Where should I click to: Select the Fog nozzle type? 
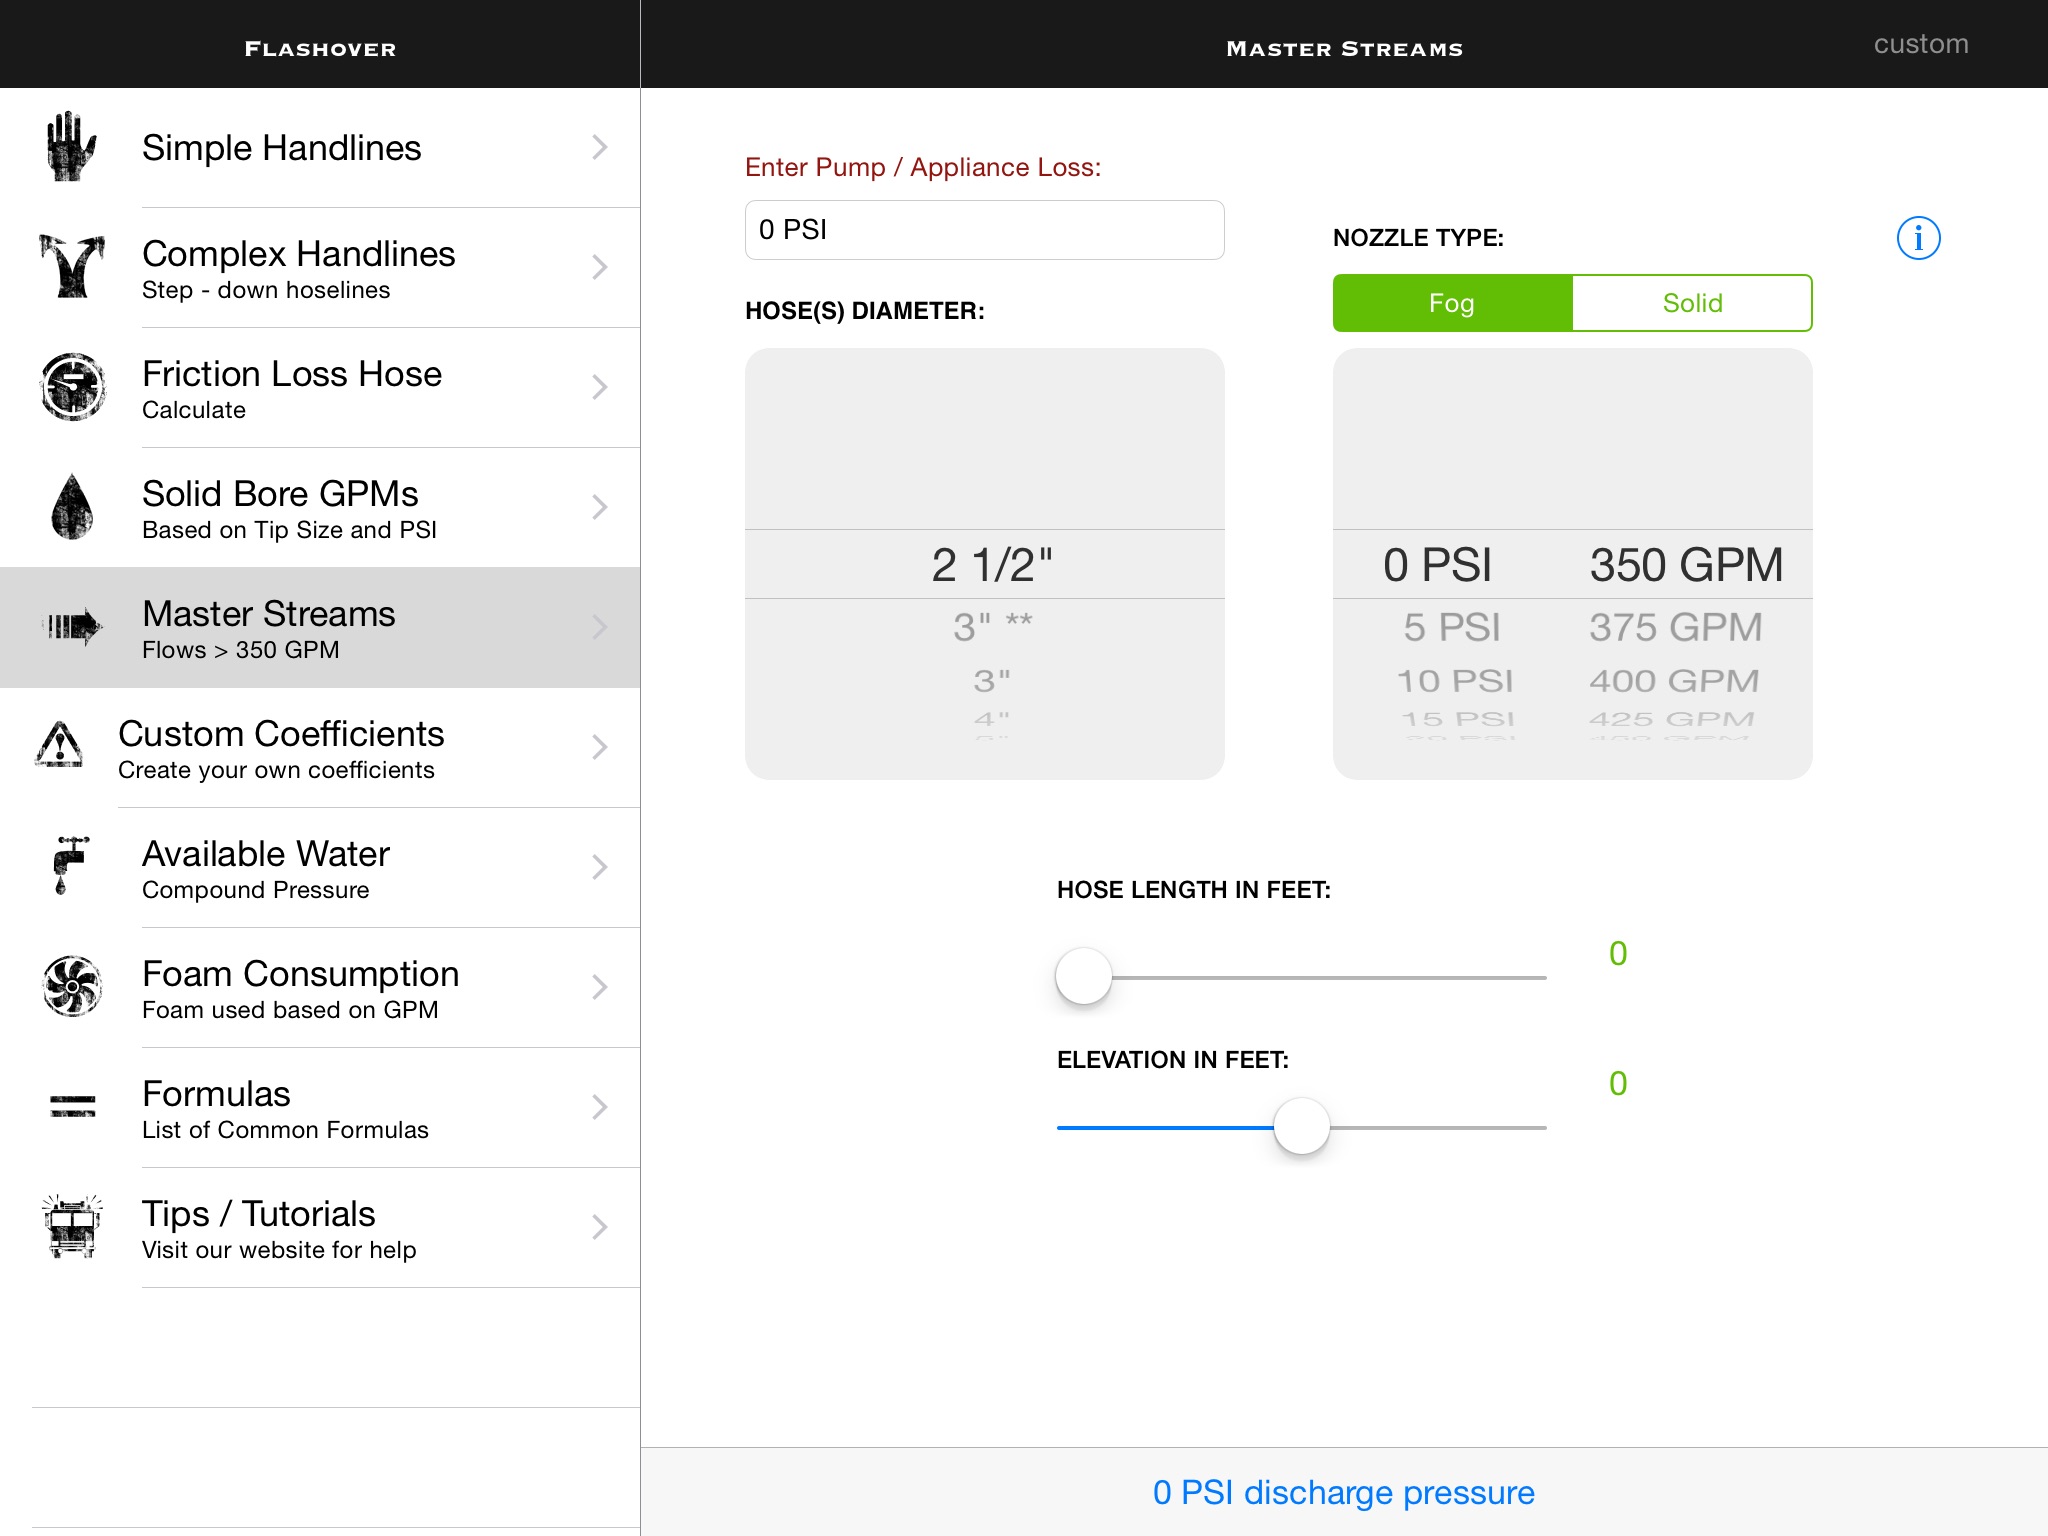1452,303
